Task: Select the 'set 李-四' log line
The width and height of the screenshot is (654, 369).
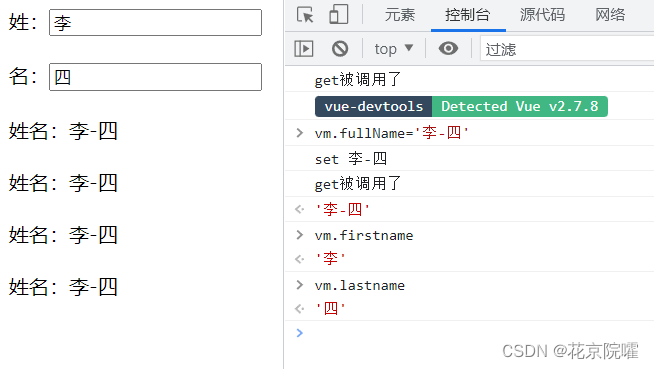Action: [x=351, y=159]
